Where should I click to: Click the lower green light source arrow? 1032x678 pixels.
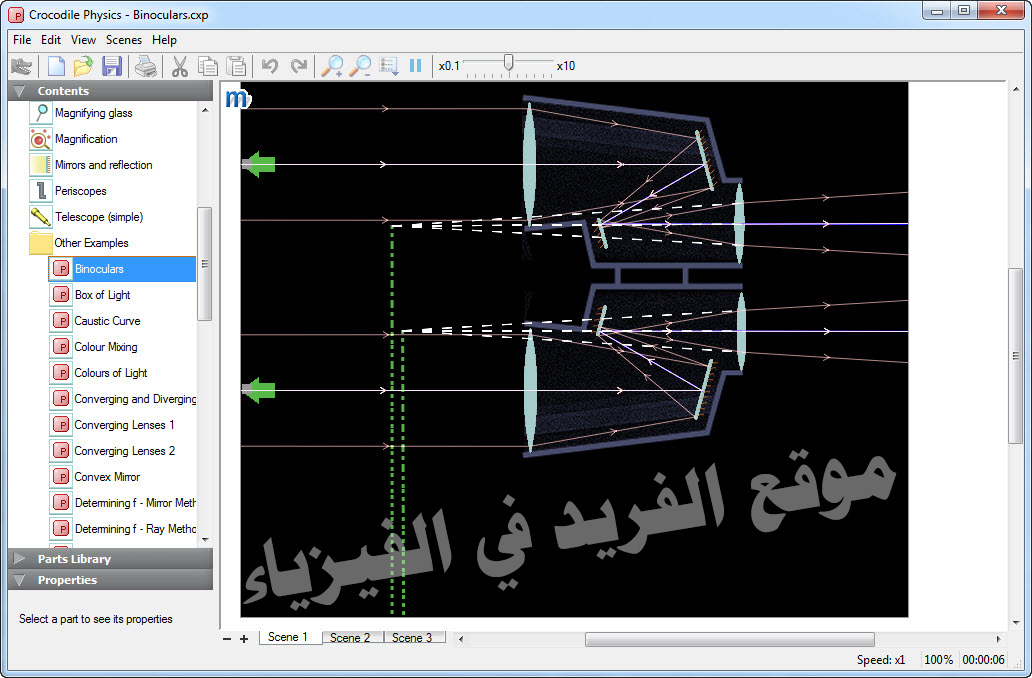[259, 390]
